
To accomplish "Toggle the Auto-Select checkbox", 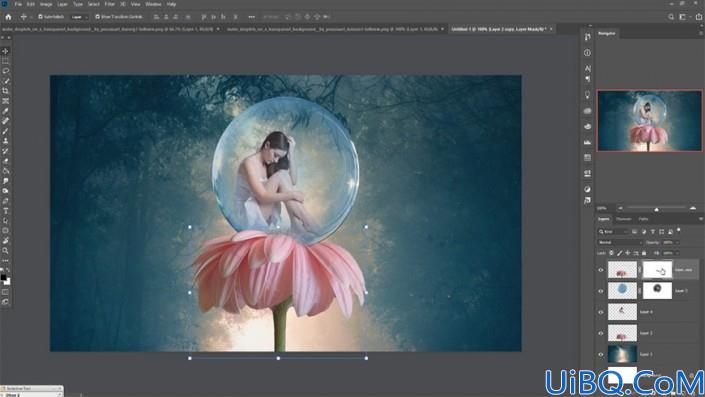I will pyautogui.click(x=40, y=17).
